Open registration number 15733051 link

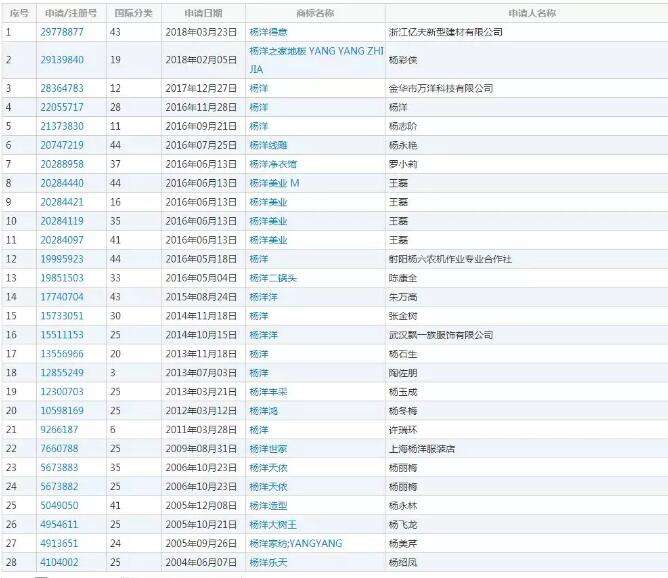click(x=62, y=316)
